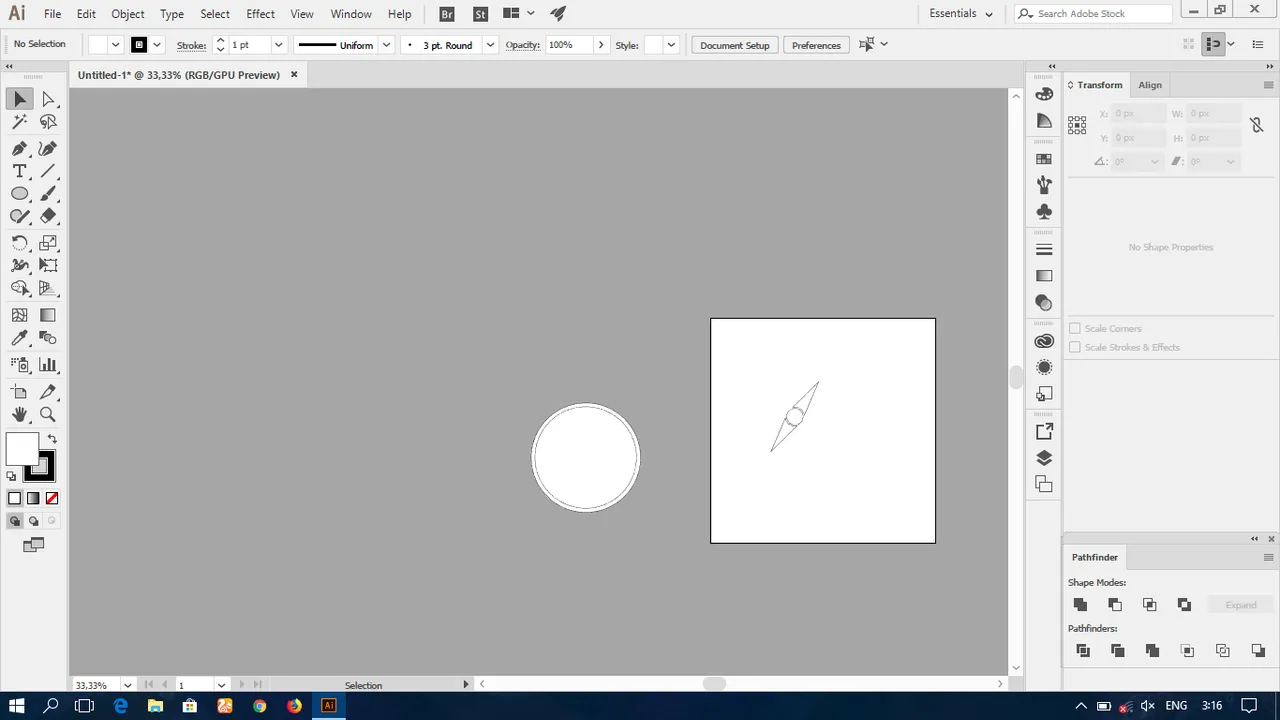The width and height of the screenshot is (1280, 720).
Task: Click the Pathfinder panel tab
Action: [1095, 557]
